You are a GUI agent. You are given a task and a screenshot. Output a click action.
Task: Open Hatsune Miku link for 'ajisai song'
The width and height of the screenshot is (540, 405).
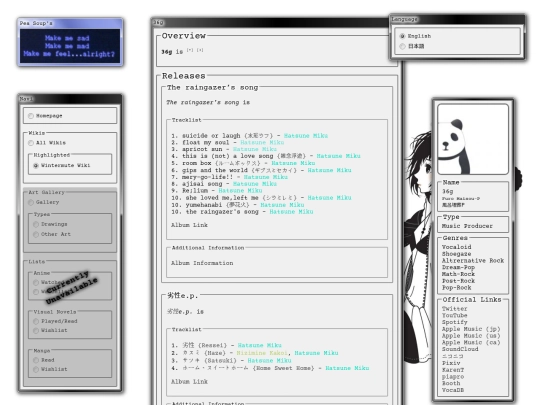(x=255, y=184)
